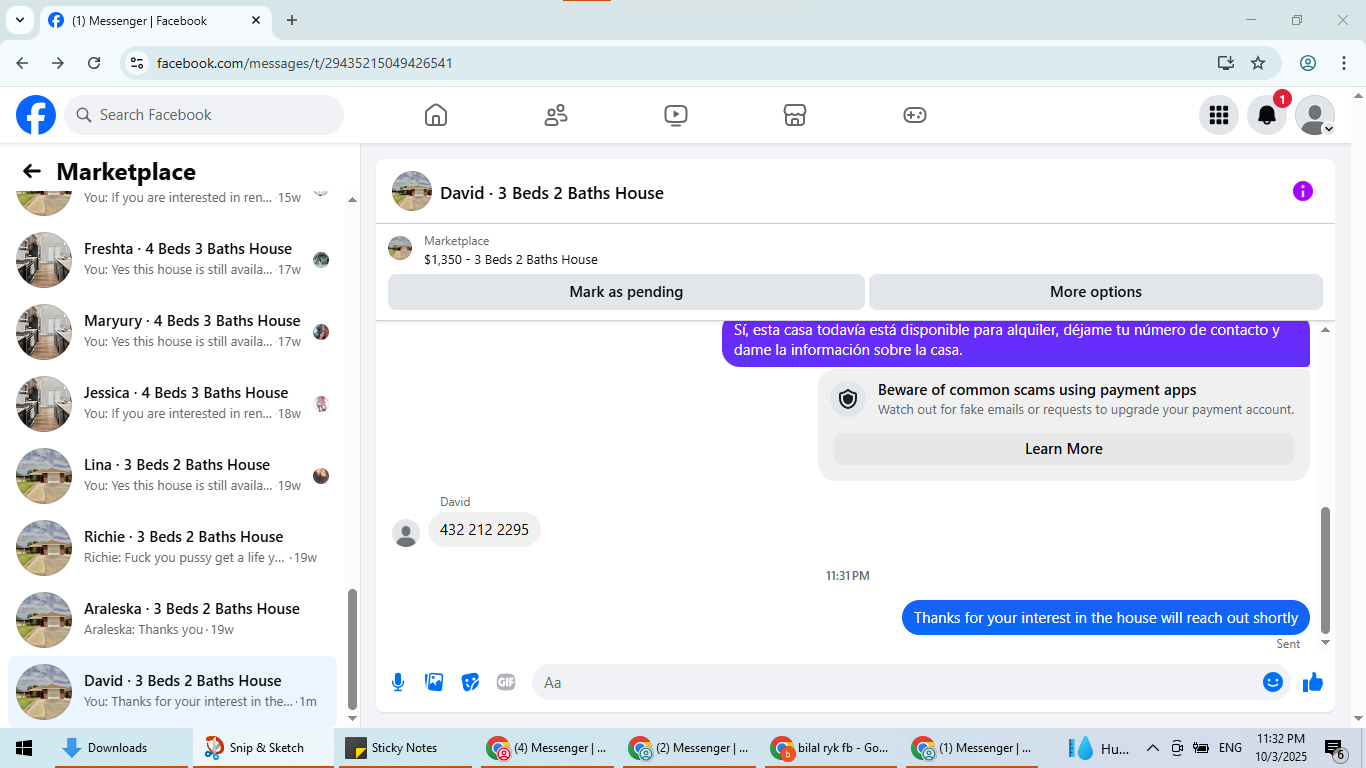Click Learn More about scams
The height and width of the screenshot is (768, 1366).
click(x=1064, y=449)
